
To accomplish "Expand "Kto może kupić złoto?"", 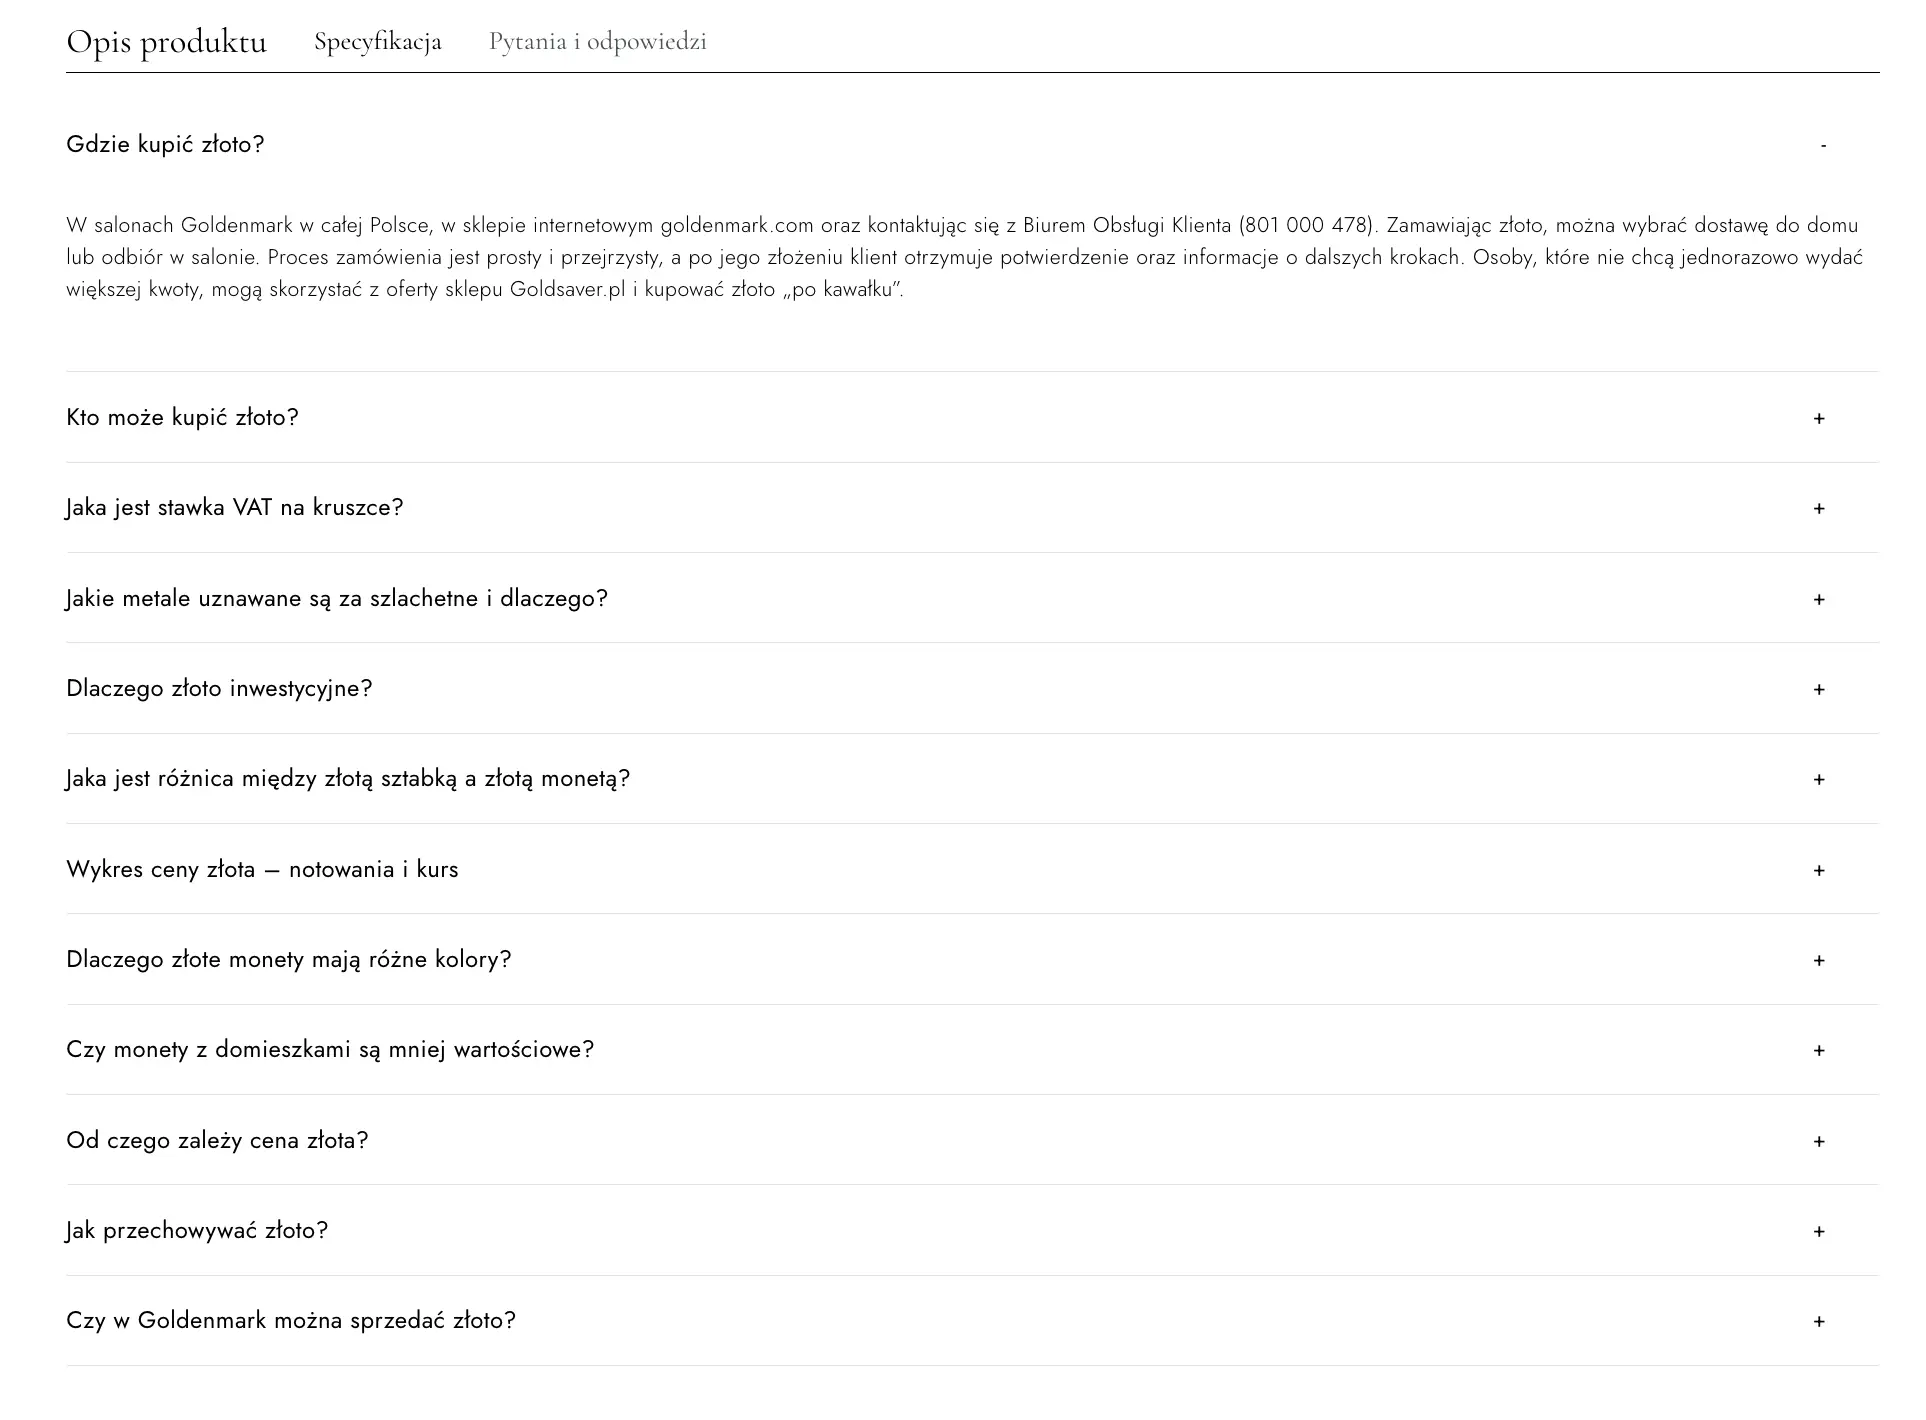I will (x=1819, y=418).
